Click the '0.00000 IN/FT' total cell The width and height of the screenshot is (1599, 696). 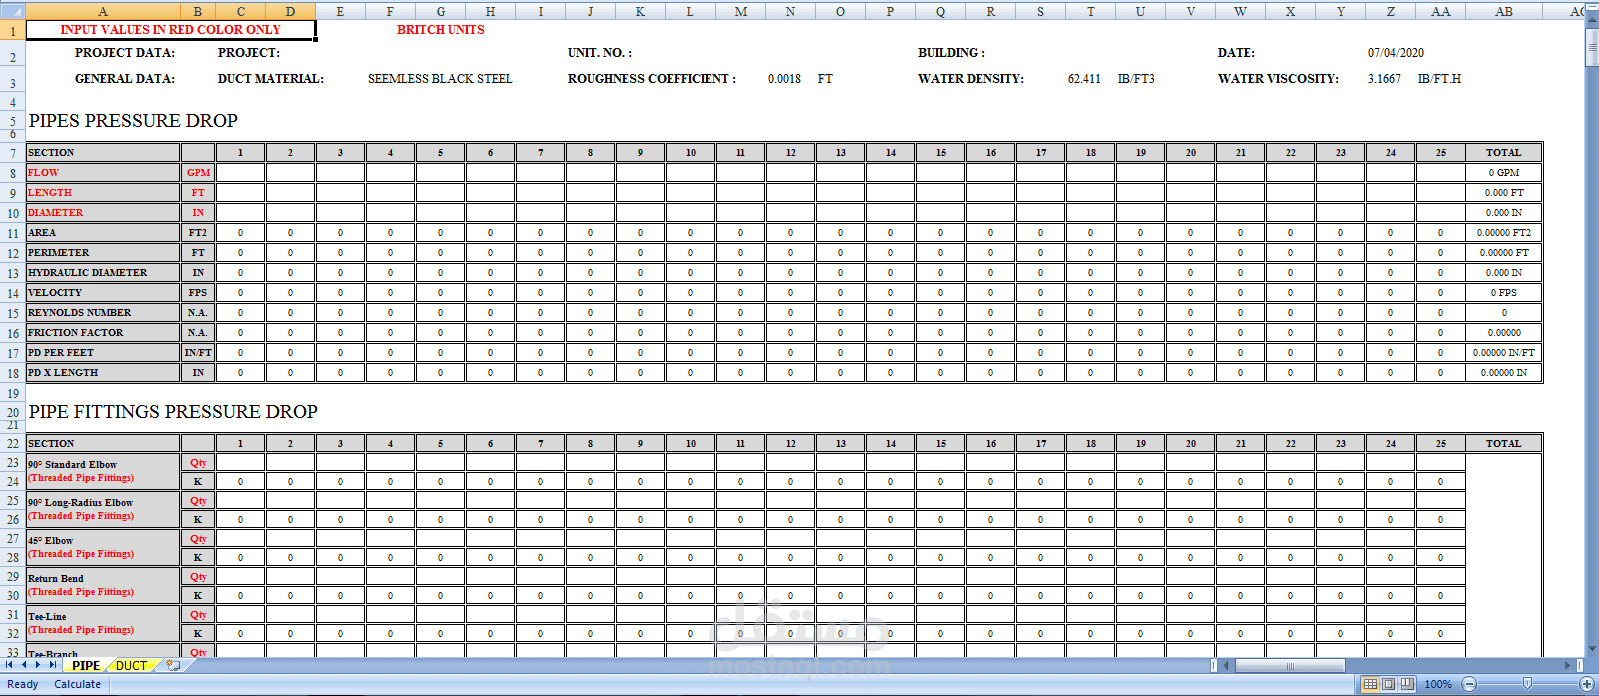click(1503, 353)
